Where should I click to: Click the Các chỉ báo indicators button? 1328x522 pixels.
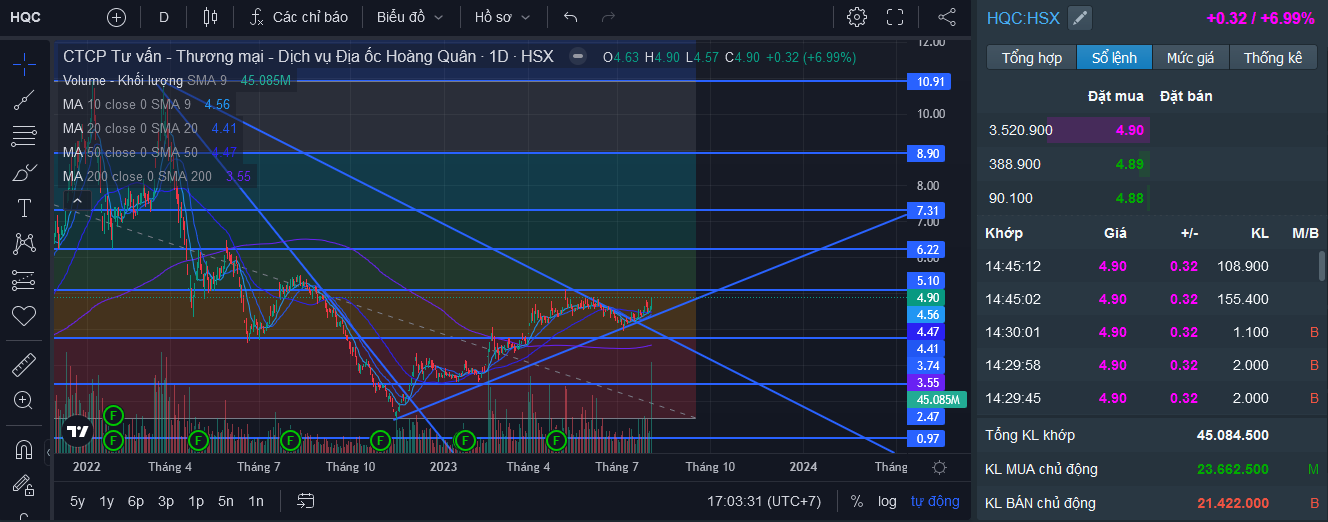[x=299, y=17]
